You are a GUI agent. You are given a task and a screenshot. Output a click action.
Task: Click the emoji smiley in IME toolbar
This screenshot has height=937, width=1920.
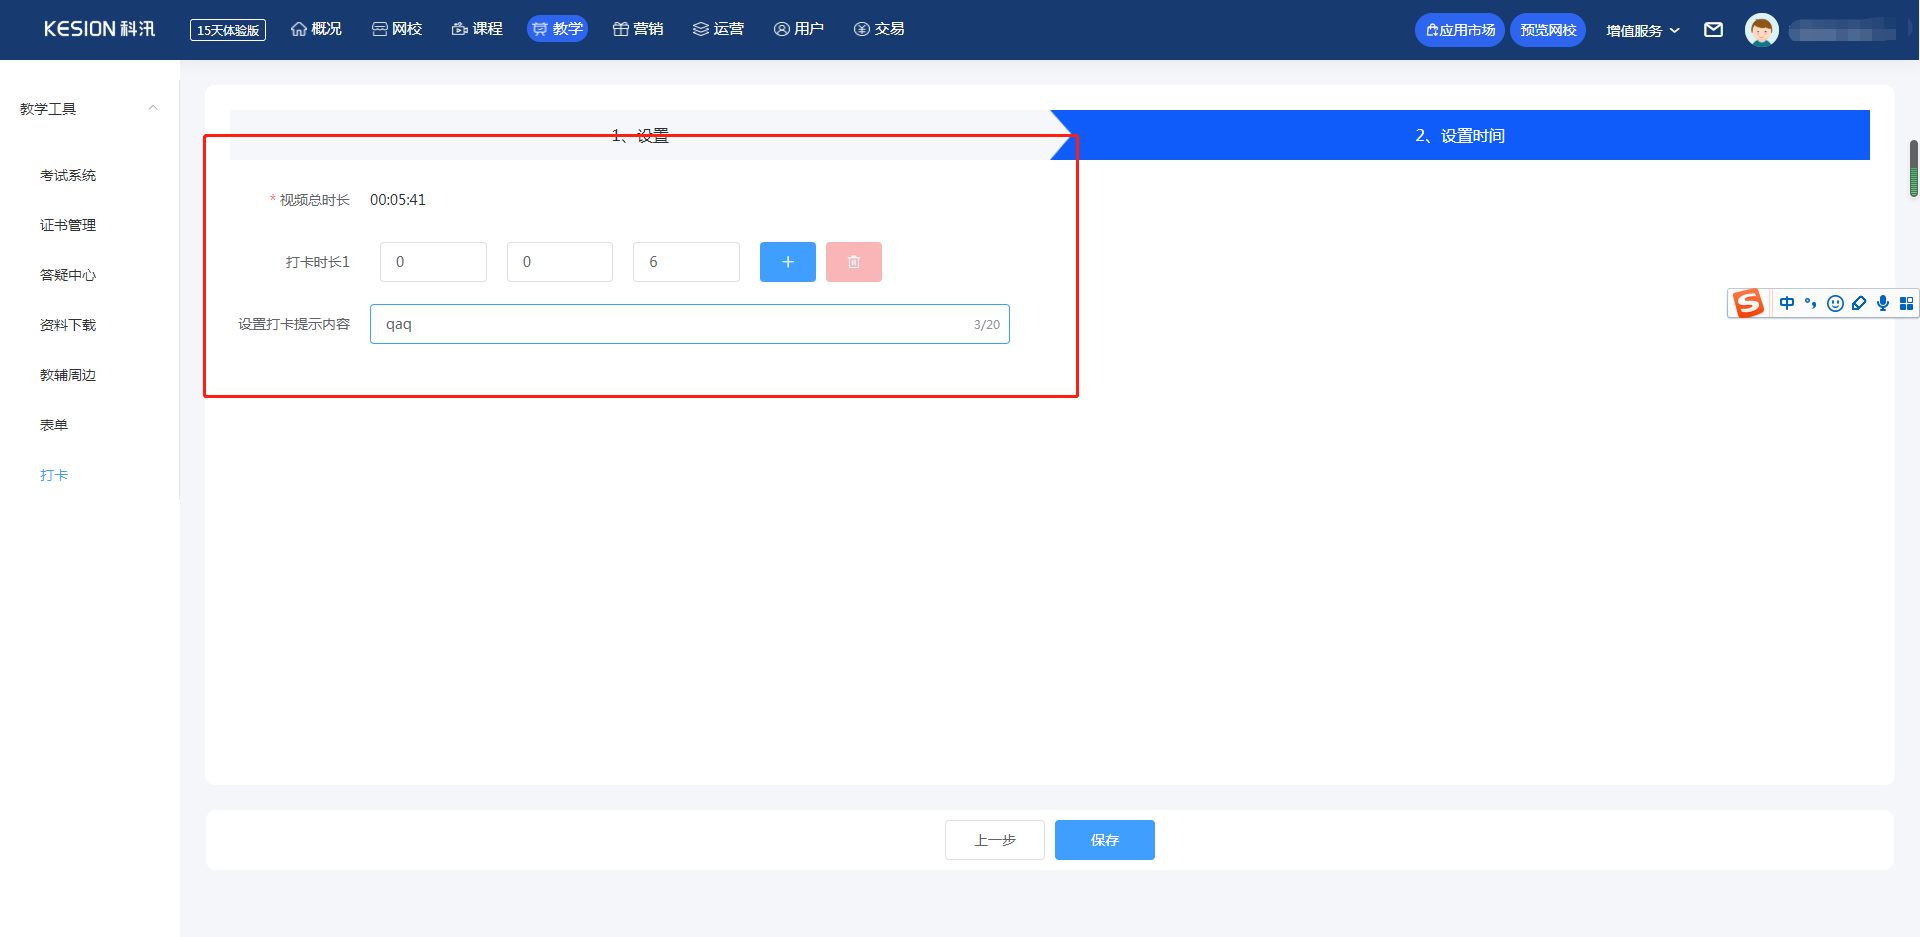[x=1835, y=303]
